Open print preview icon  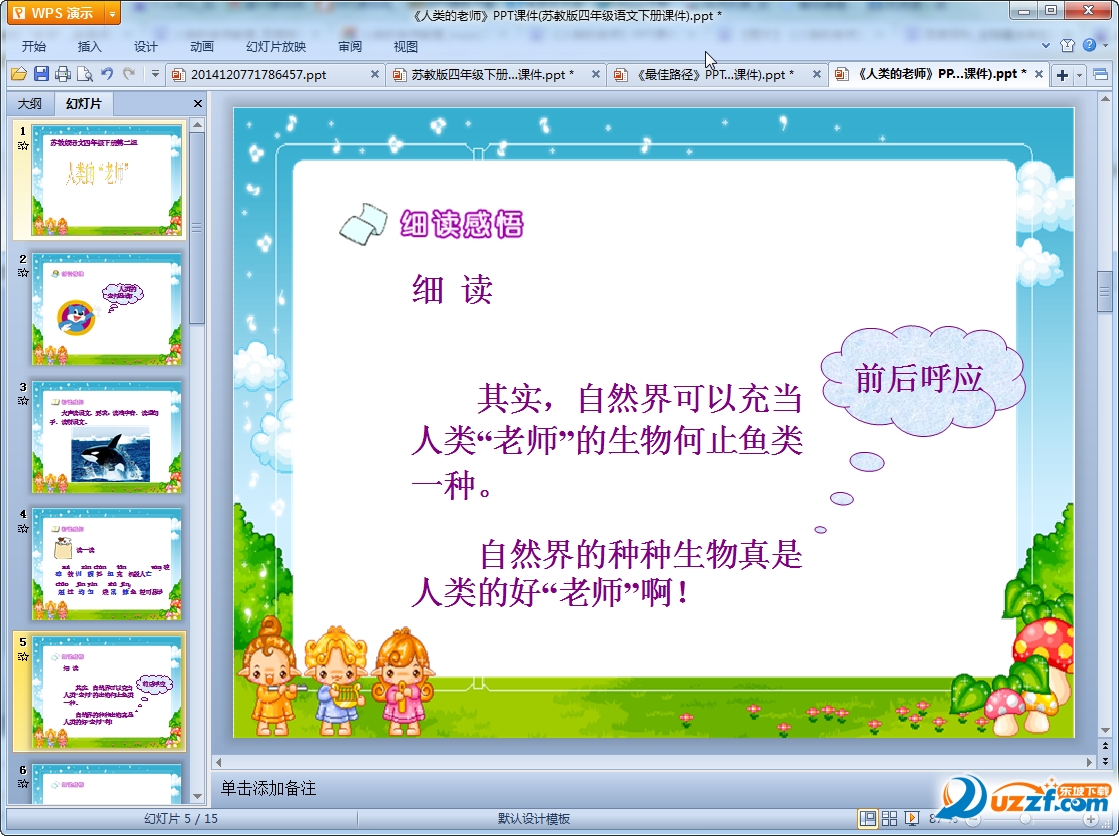click(x=85, y=74)
